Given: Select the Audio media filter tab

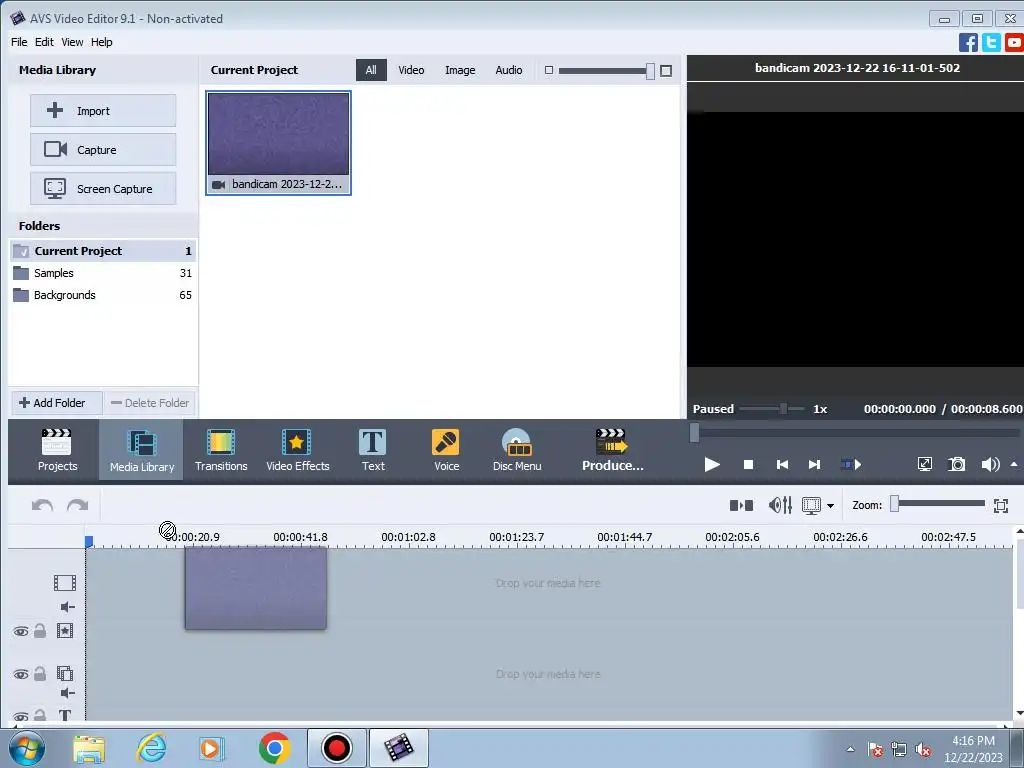Looking at the screenshot, I should click(508, 70).
